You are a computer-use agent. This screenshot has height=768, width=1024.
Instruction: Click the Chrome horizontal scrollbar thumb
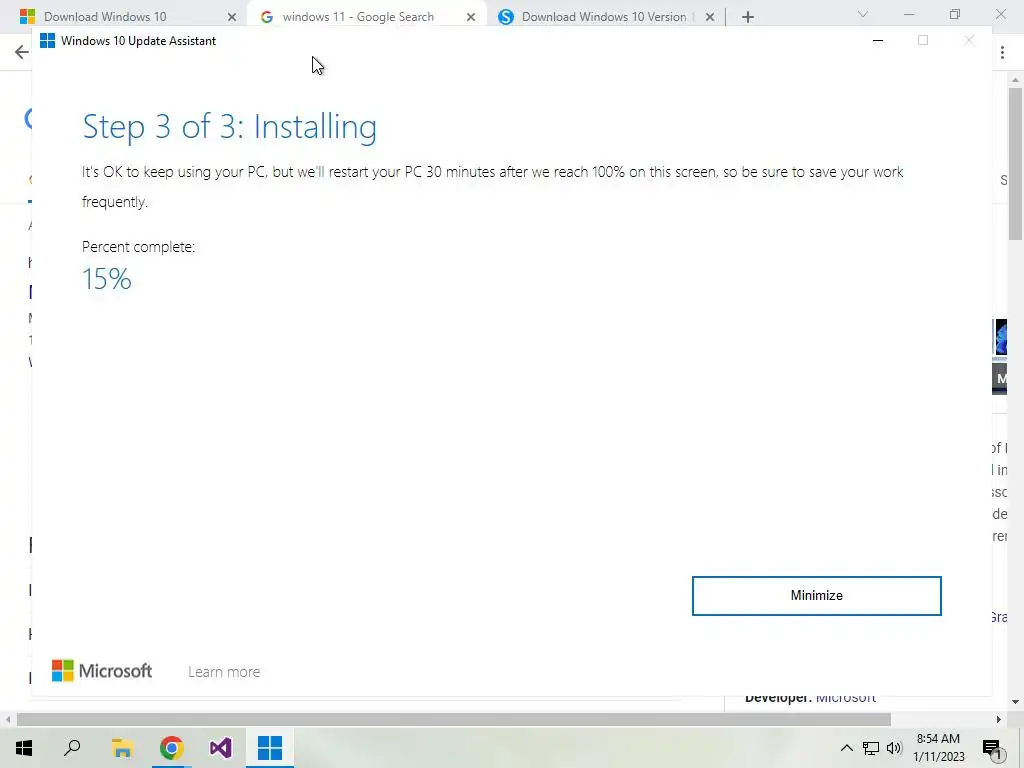click(x=454, y=720)
